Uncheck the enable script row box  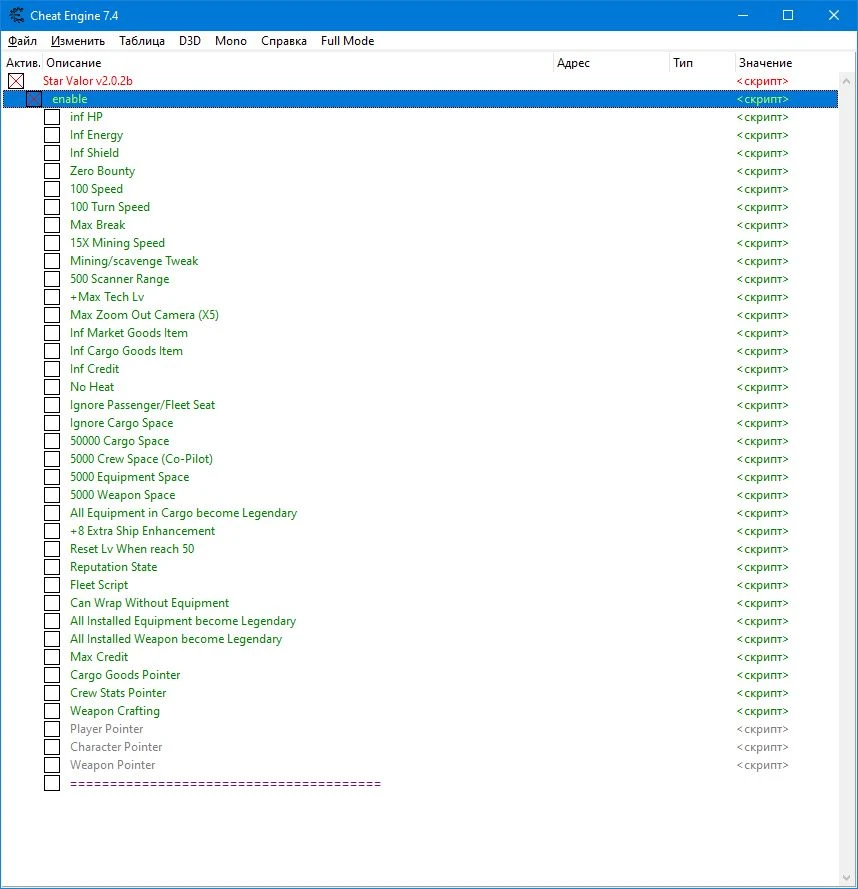[34, 99]
